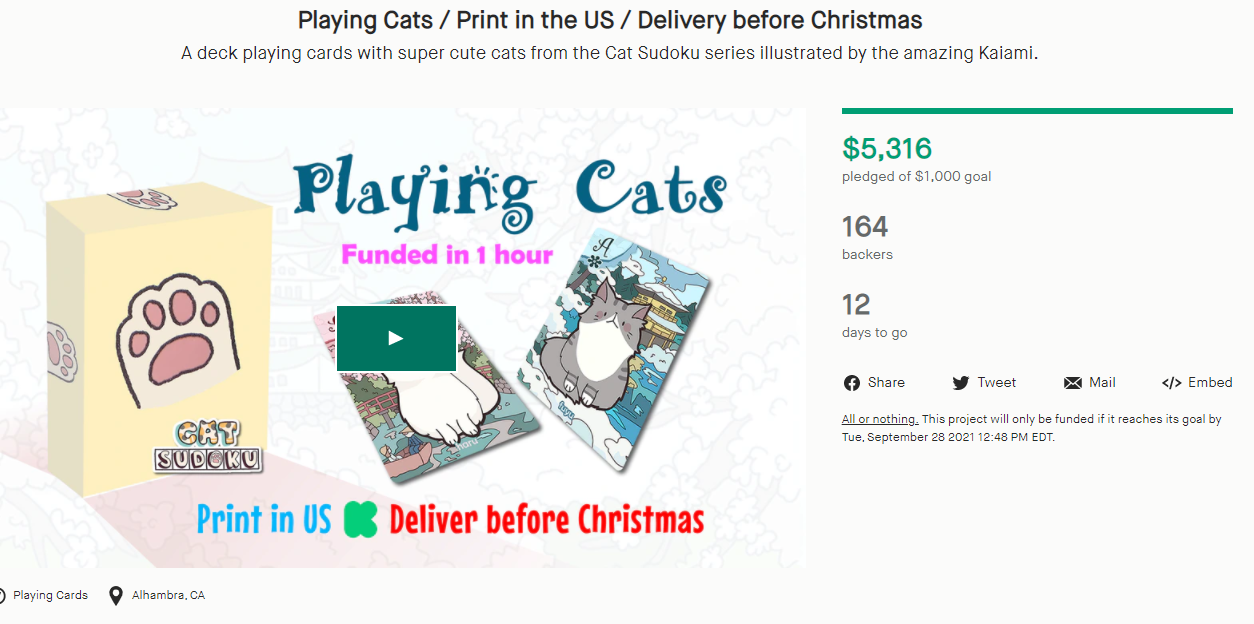Click the Tweet text label
Viewport: 1254px width, 624px height.
coord(997,383)
